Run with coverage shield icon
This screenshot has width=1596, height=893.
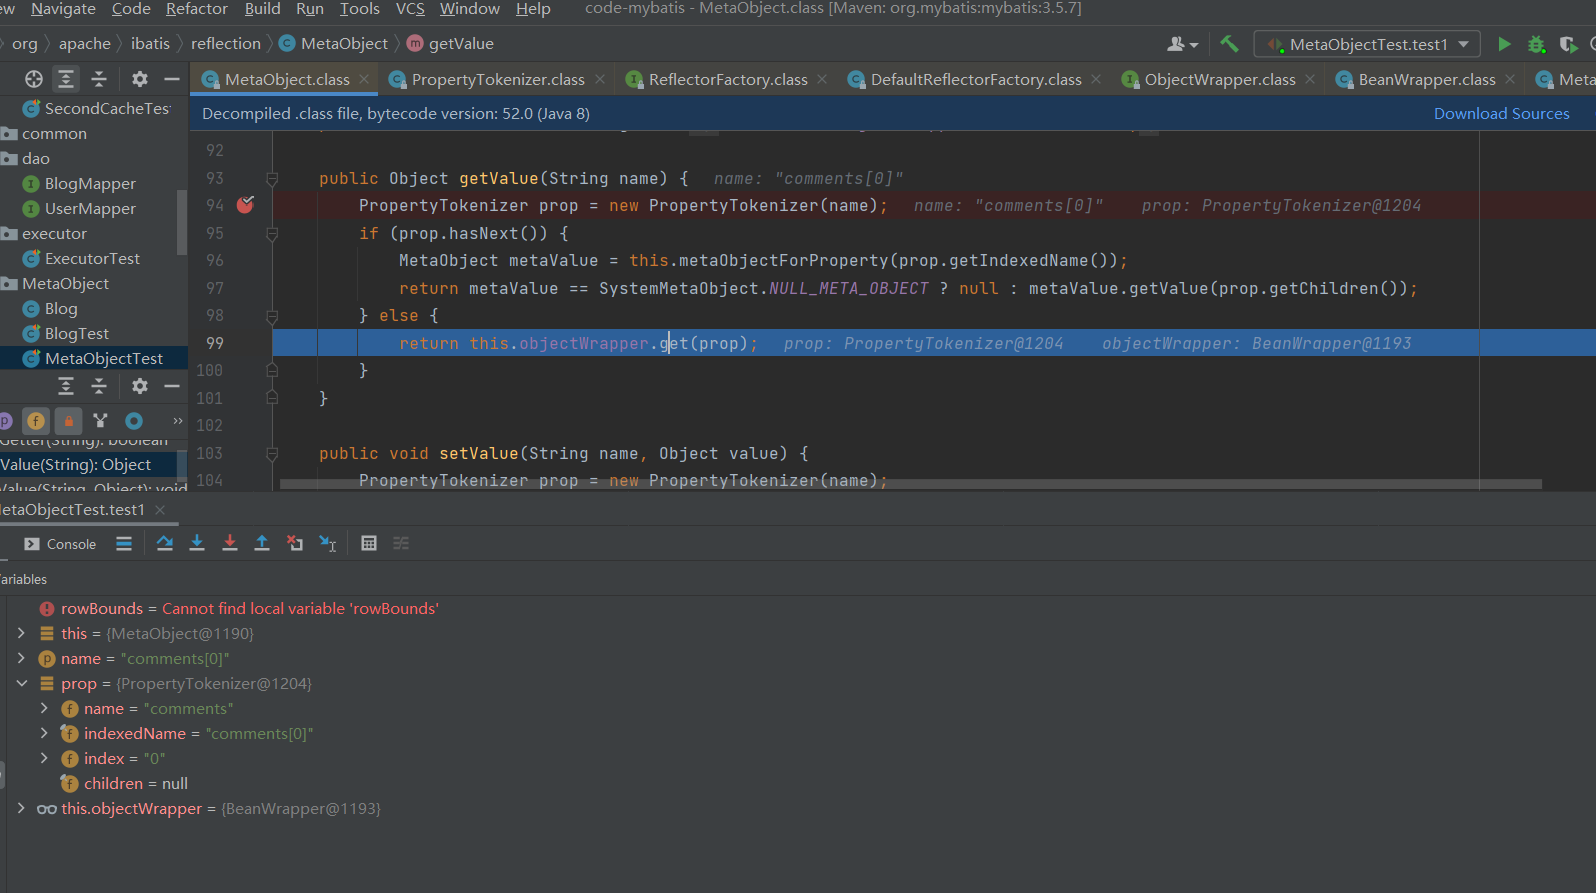[x=1568, y=44]
